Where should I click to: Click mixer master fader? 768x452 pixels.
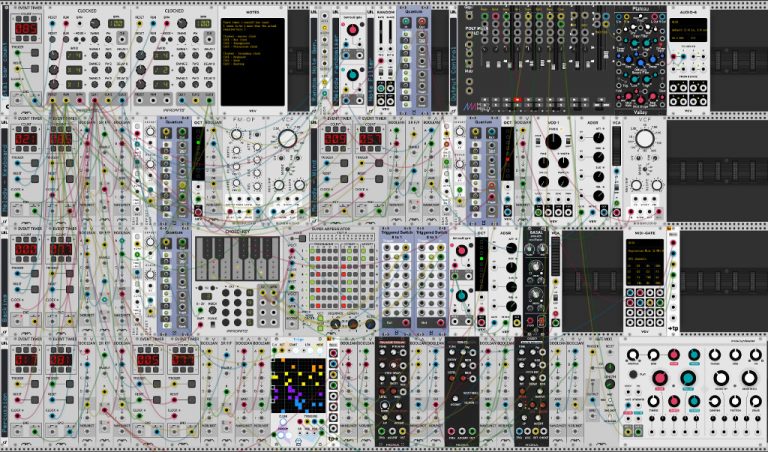click(x=605, y=54)
